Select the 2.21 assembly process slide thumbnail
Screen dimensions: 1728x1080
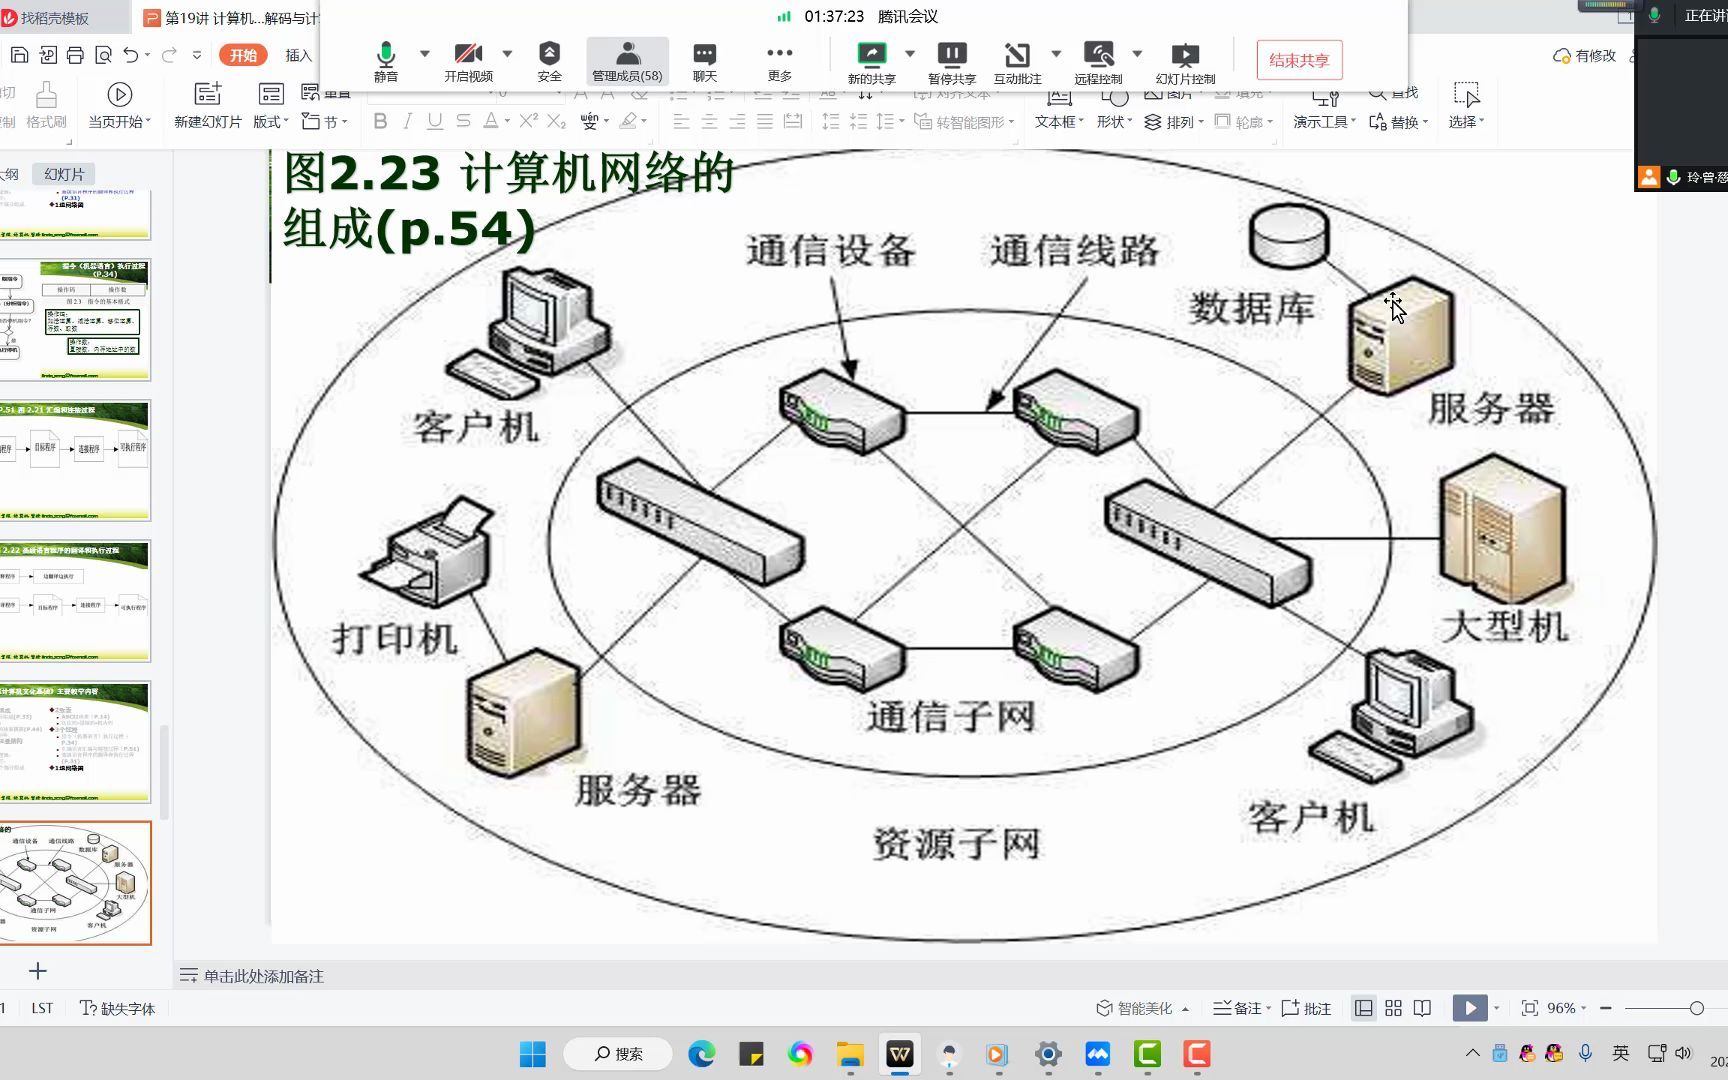75,460
